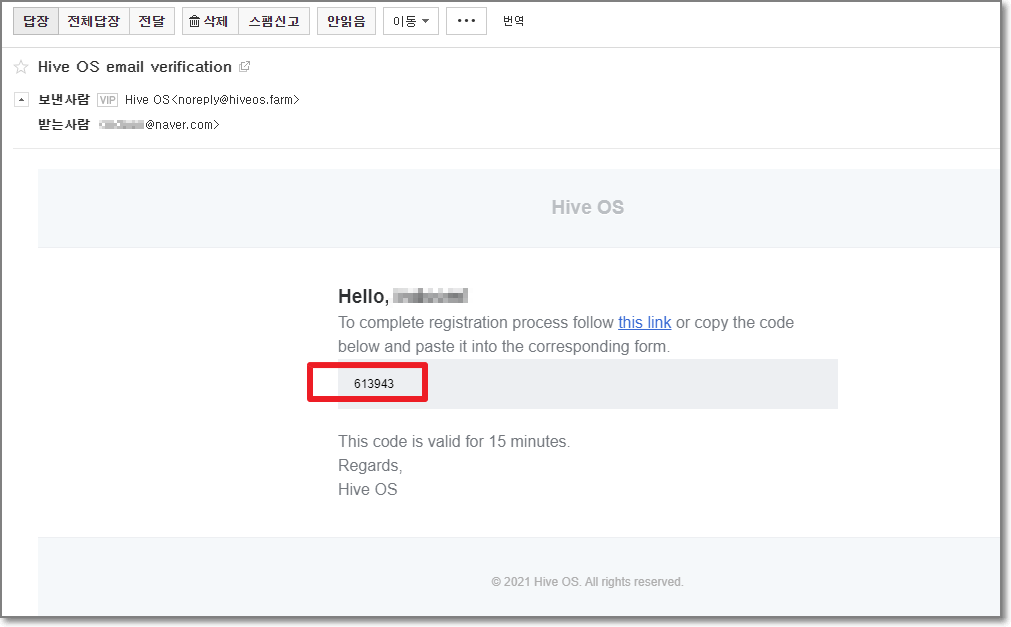Open the 이동 (Move) dropdown
1011x627 pixels.
411,21
